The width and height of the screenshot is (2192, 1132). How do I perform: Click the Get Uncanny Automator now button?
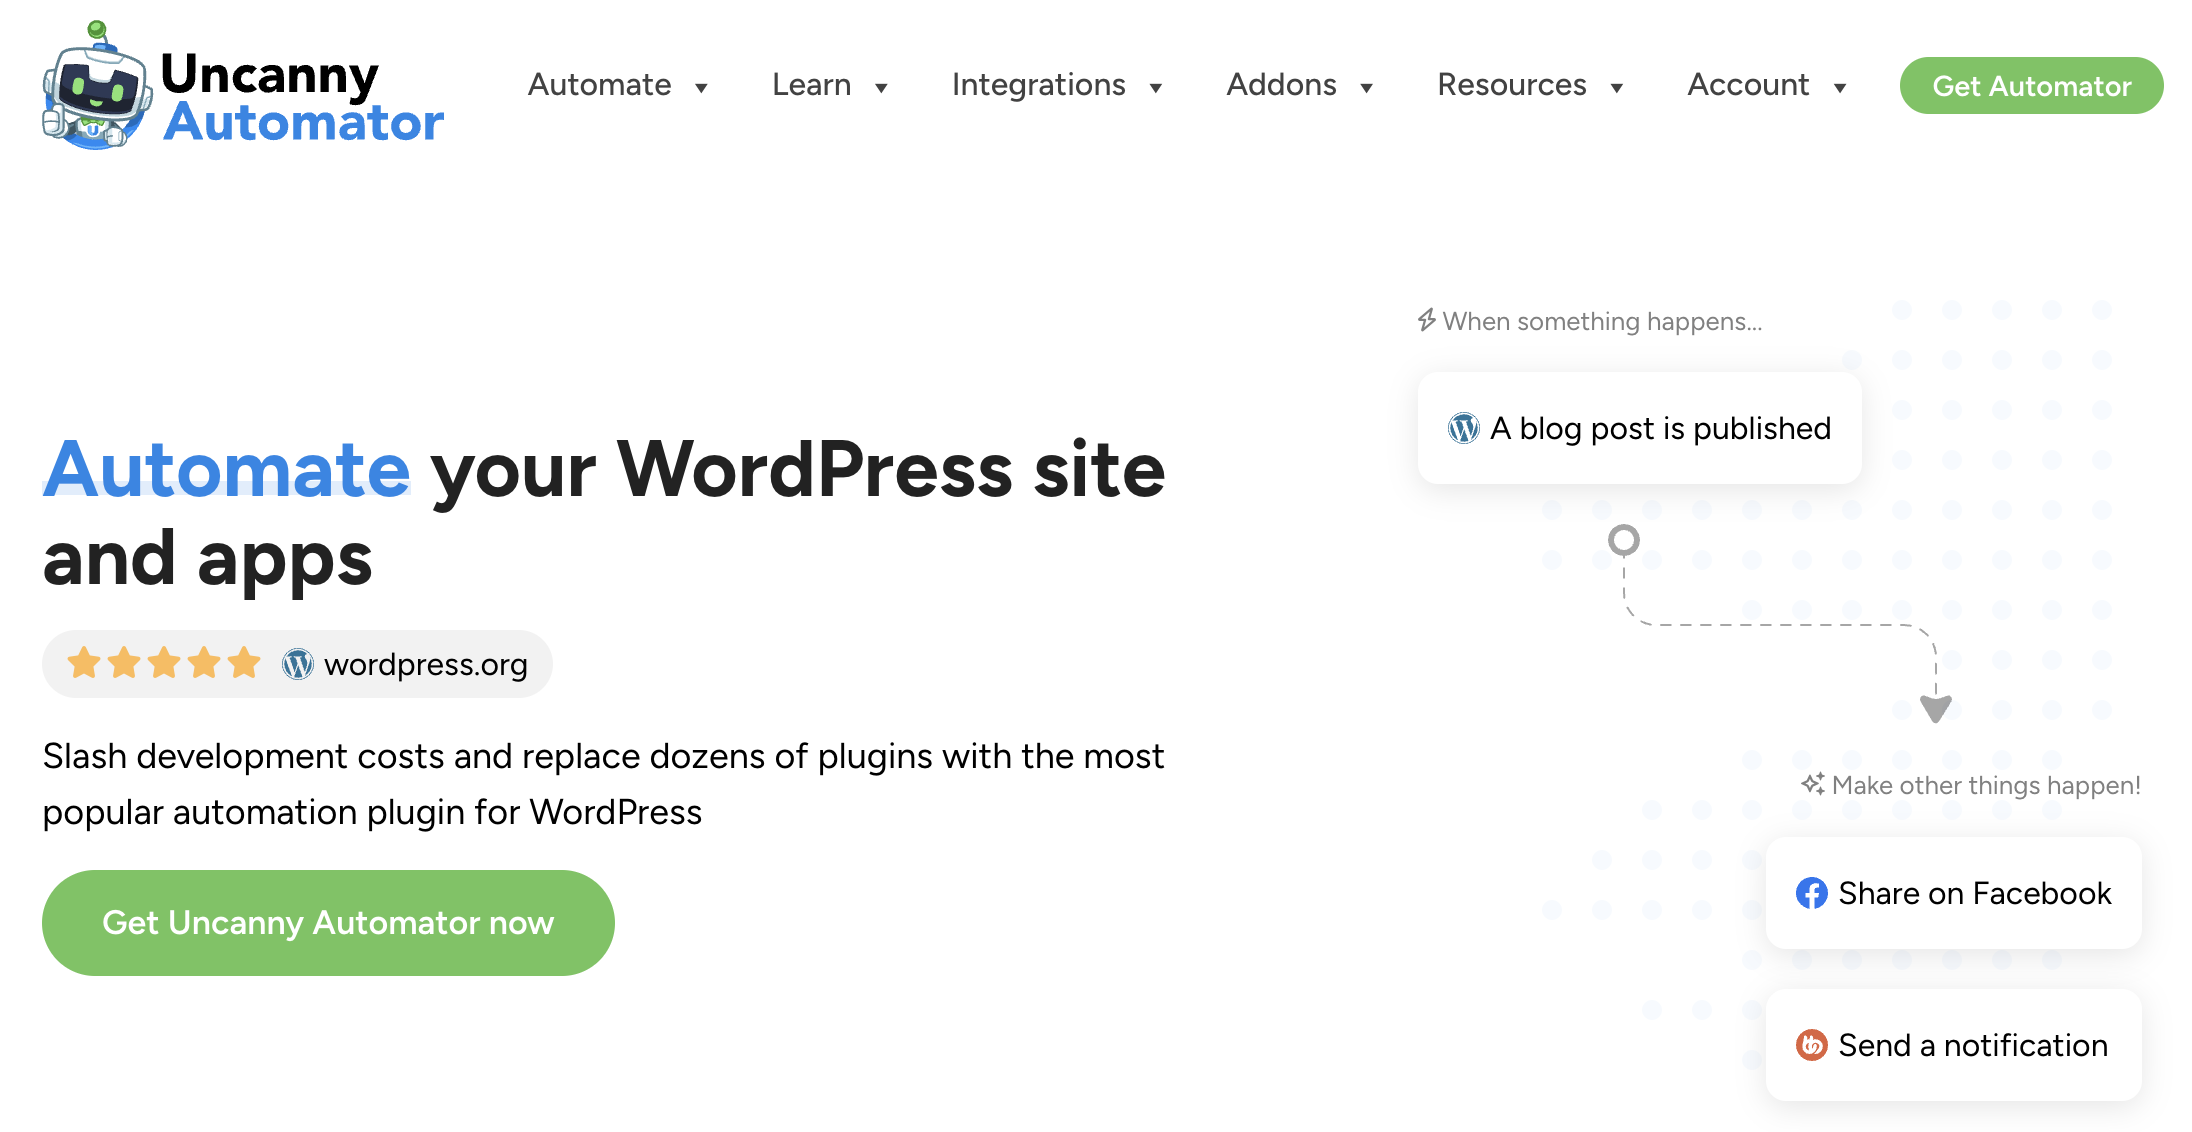(328, 922)
